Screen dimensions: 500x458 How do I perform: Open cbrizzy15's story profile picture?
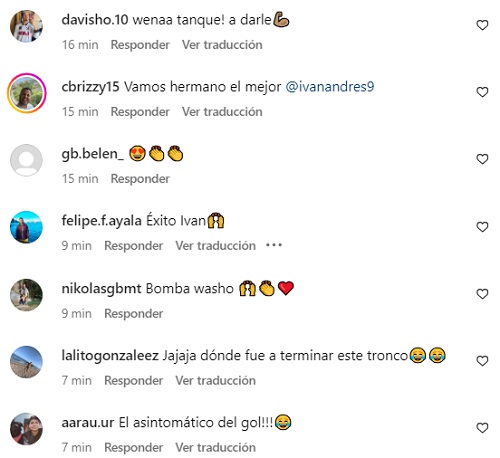[27, 93]
